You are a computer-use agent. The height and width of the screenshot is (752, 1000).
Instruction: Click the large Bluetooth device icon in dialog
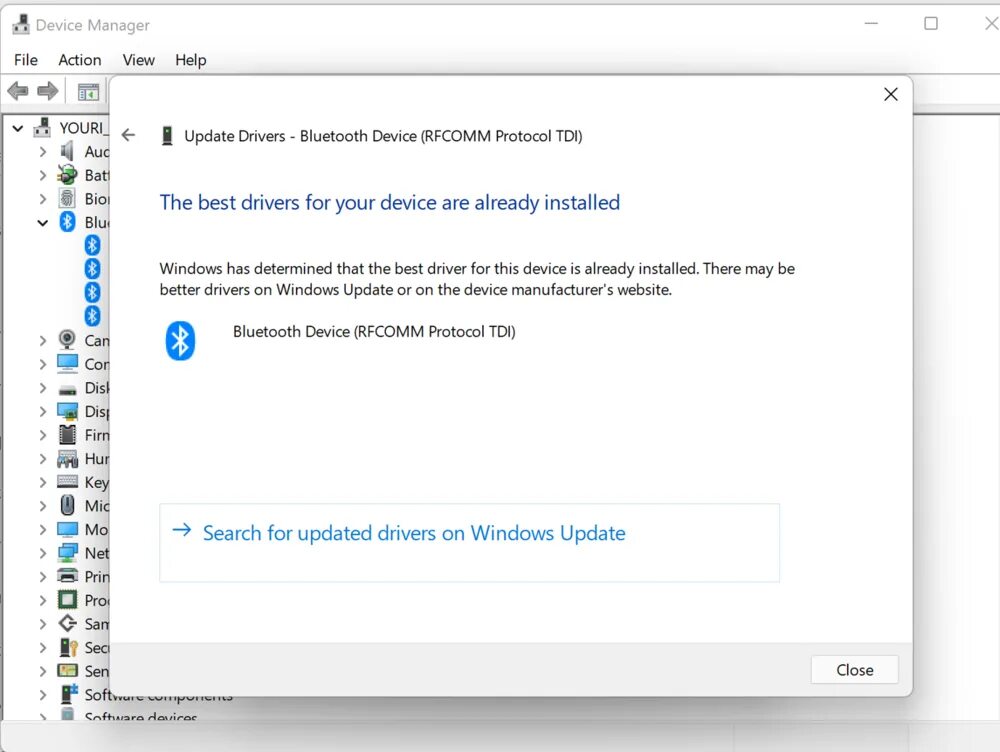[180, 341]
